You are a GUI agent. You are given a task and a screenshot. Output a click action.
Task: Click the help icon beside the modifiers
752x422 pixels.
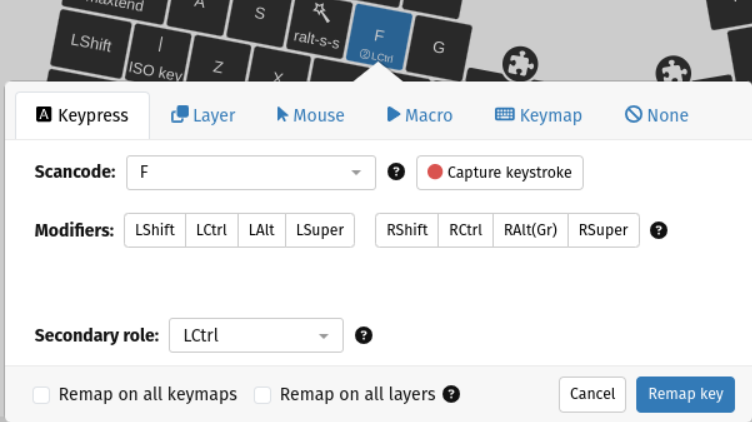[x=658, y=230]
